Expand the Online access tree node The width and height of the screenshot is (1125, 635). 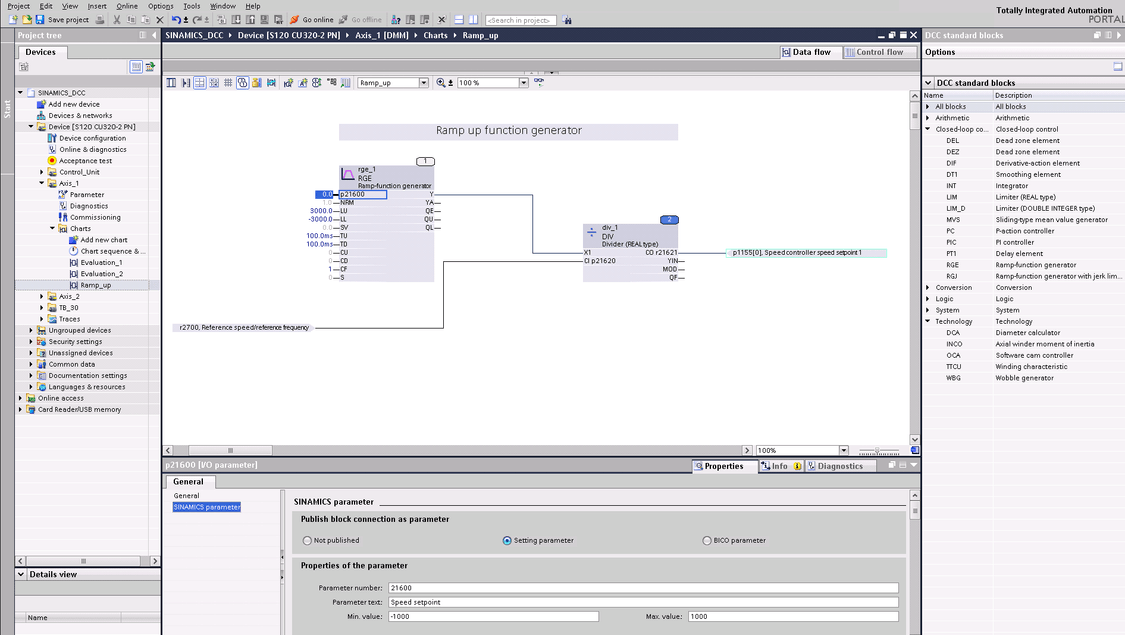[x=20, y=398]
